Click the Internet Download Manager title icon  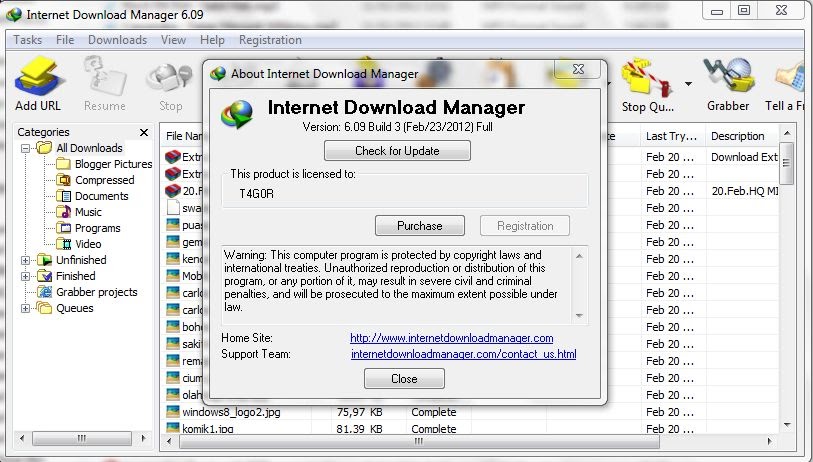pos(13,15)
